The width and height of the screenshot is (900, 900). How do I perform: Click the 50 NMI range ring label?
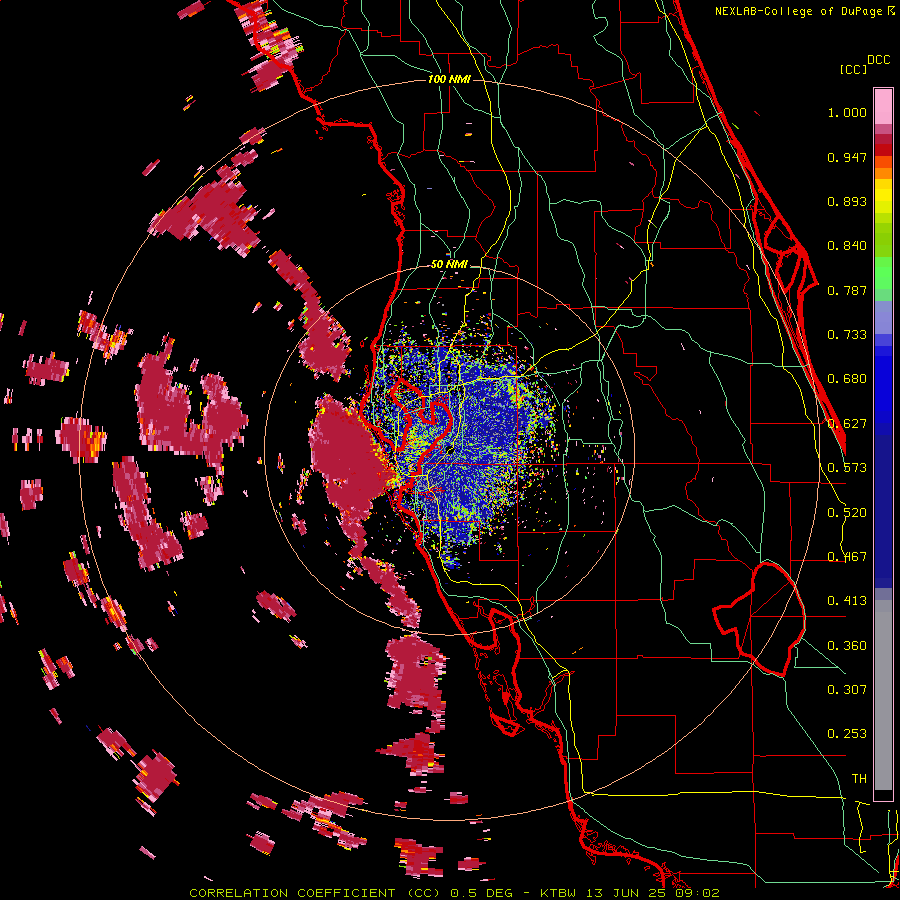point(449,265)
